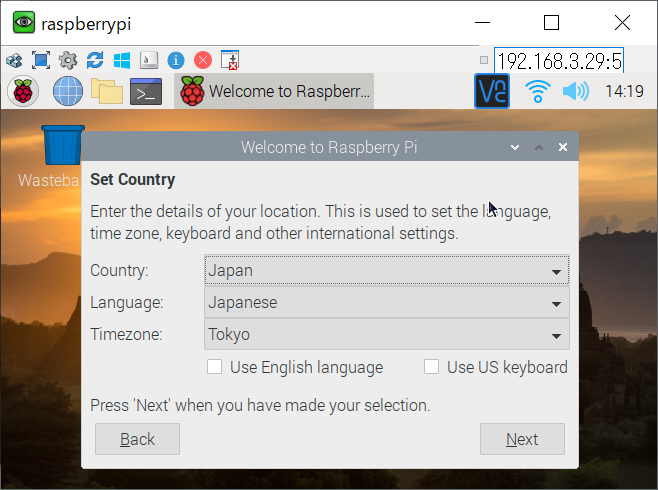Open the Raspberry Pi main menu
Image resolution: width=658 pixels, height=490 pixels.
(23, 91)
